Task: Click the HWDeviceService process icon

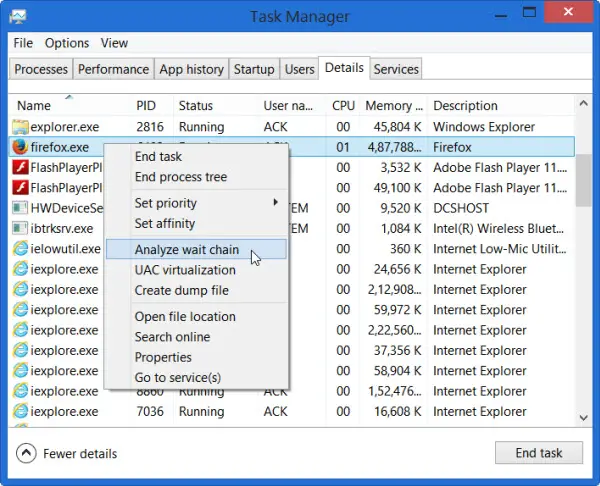Action: pos(20,208)
